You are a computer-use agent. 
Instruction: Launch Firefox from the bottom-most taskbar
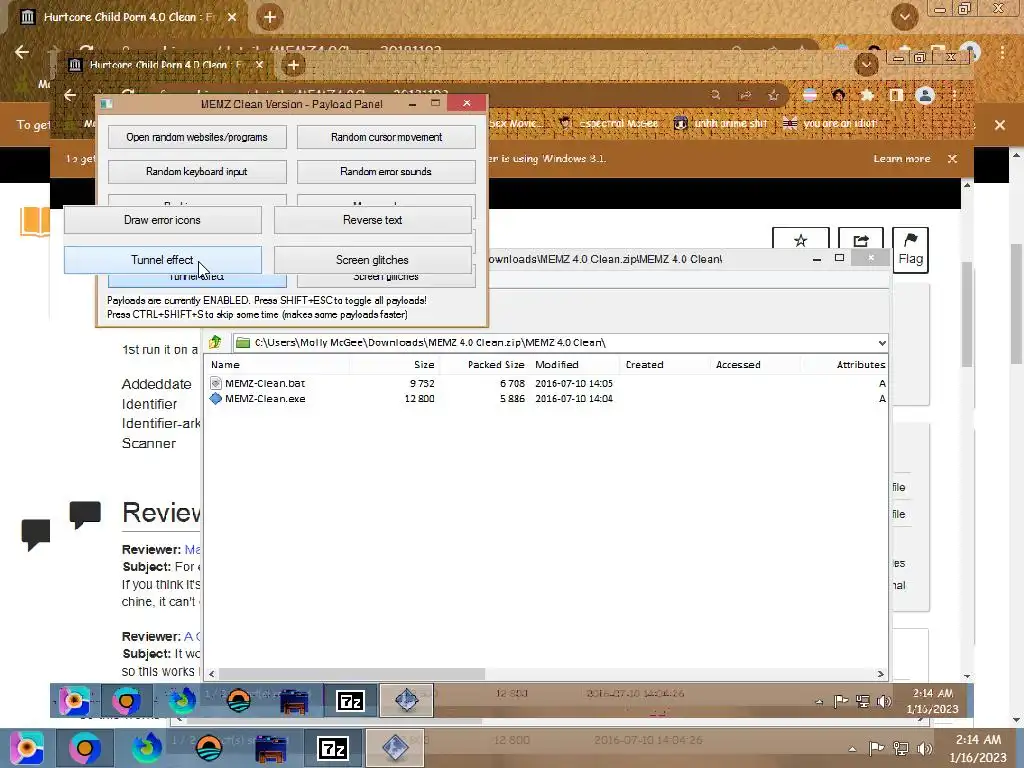[146, 748]
